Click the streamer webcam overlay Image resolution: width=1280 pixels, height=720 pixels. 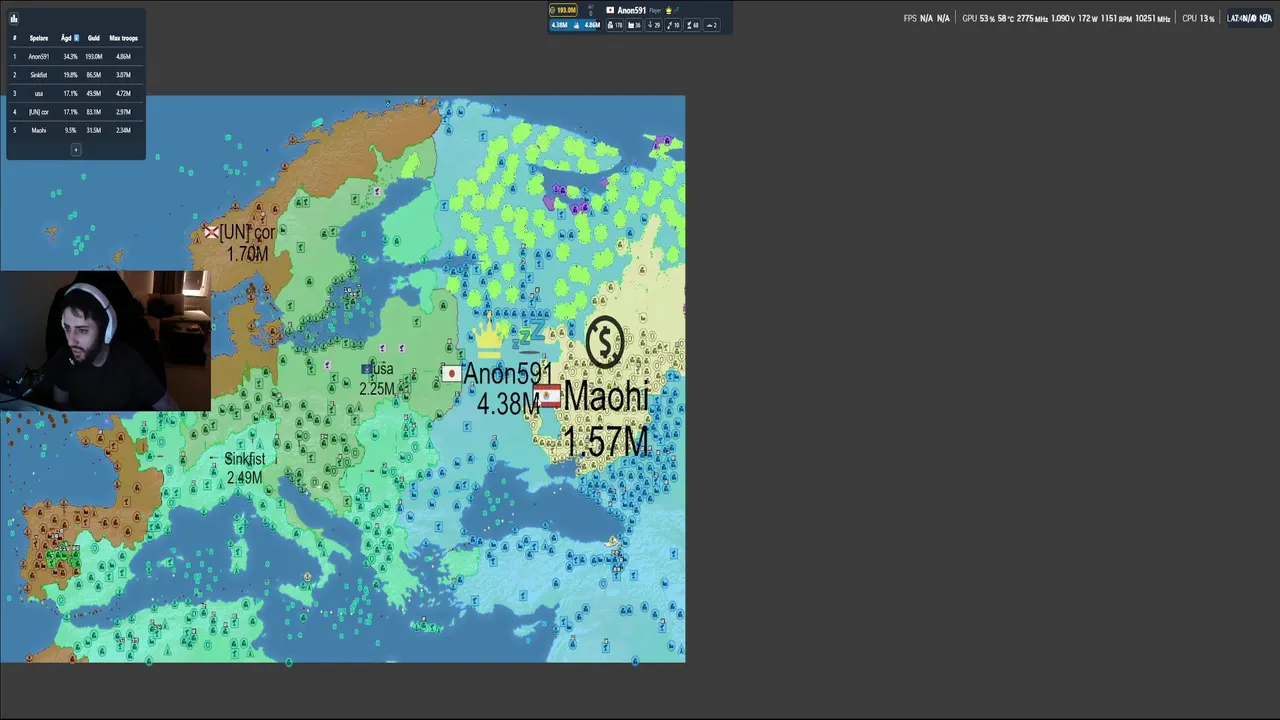105,341
